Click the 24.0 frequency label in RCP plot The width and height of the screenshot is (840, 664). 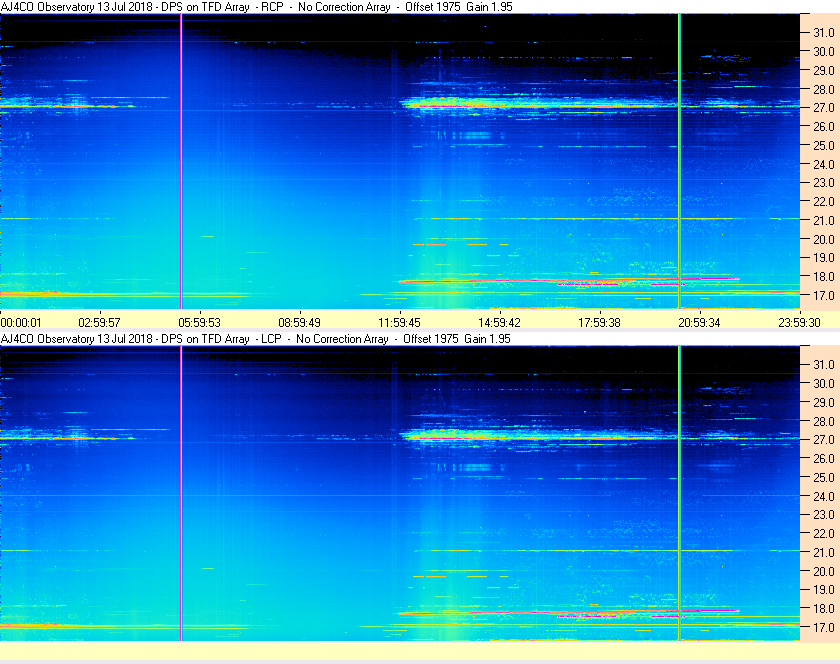[x=824, y=165]
